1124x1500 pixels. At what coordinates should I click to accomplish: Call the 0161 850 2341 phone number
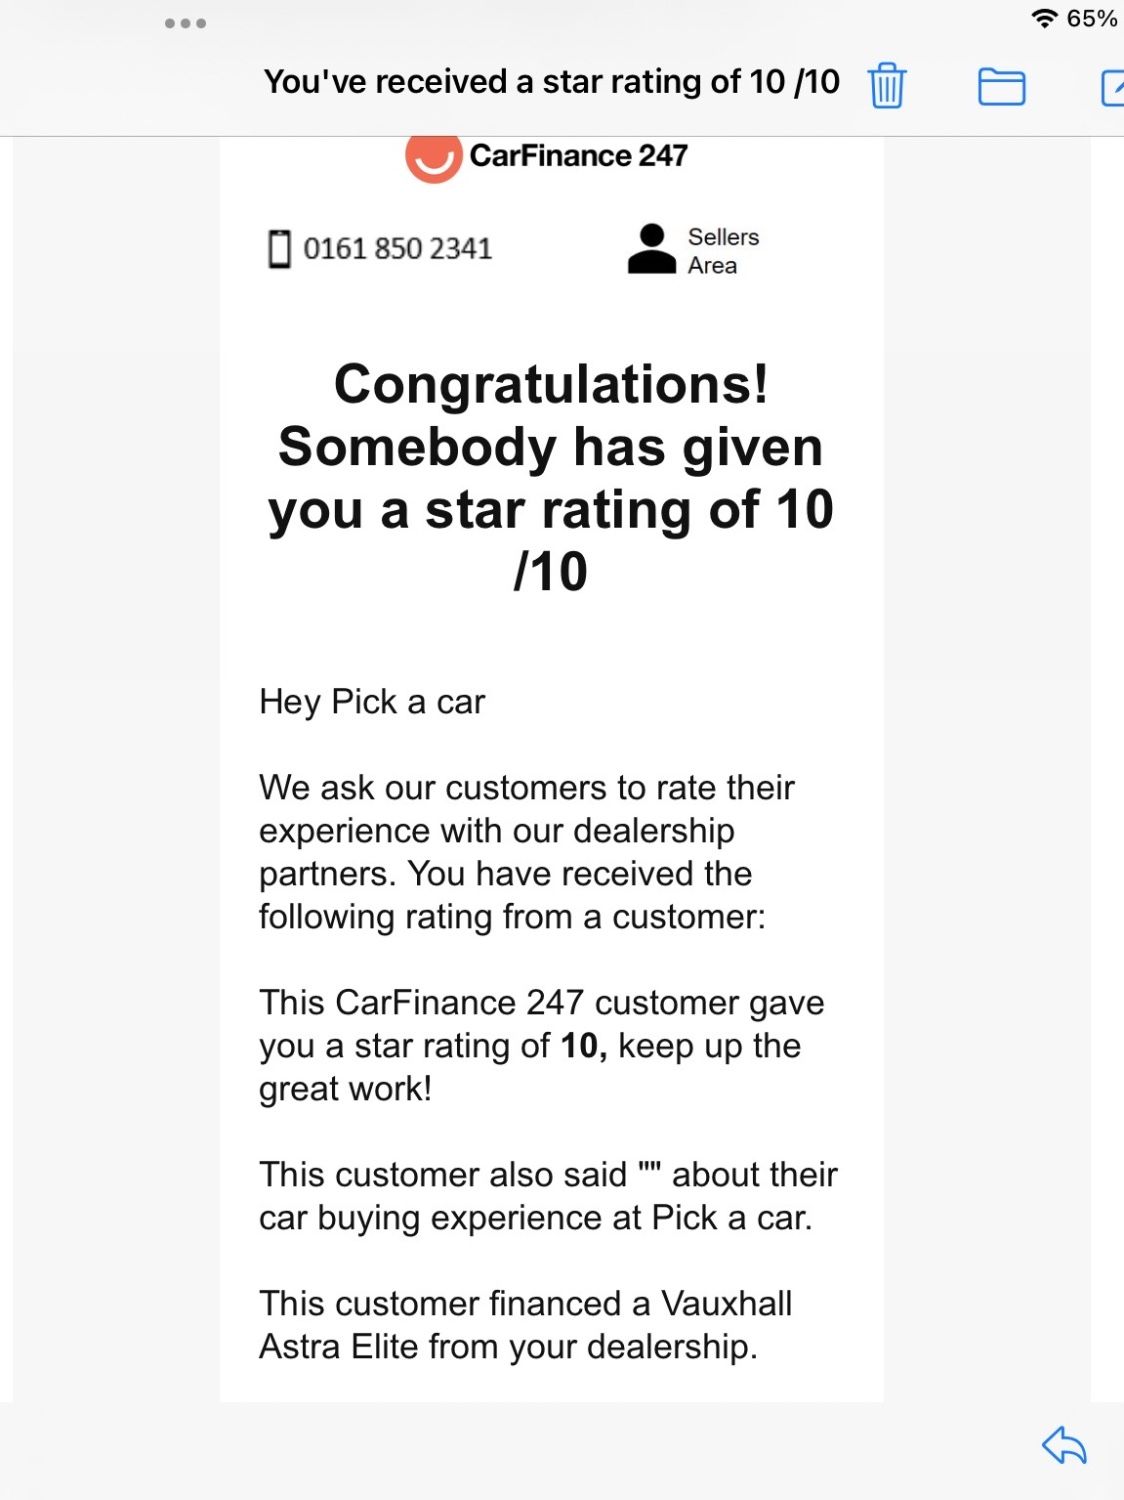(397, 249)
